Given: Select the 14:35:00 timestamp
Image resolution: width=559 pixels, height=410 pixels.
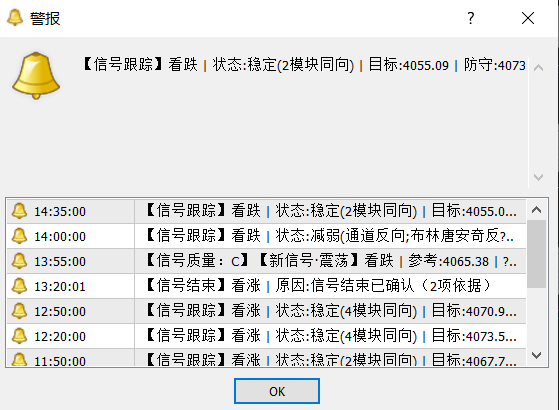Looking at the screenshot, I should [x=60, y=211].
